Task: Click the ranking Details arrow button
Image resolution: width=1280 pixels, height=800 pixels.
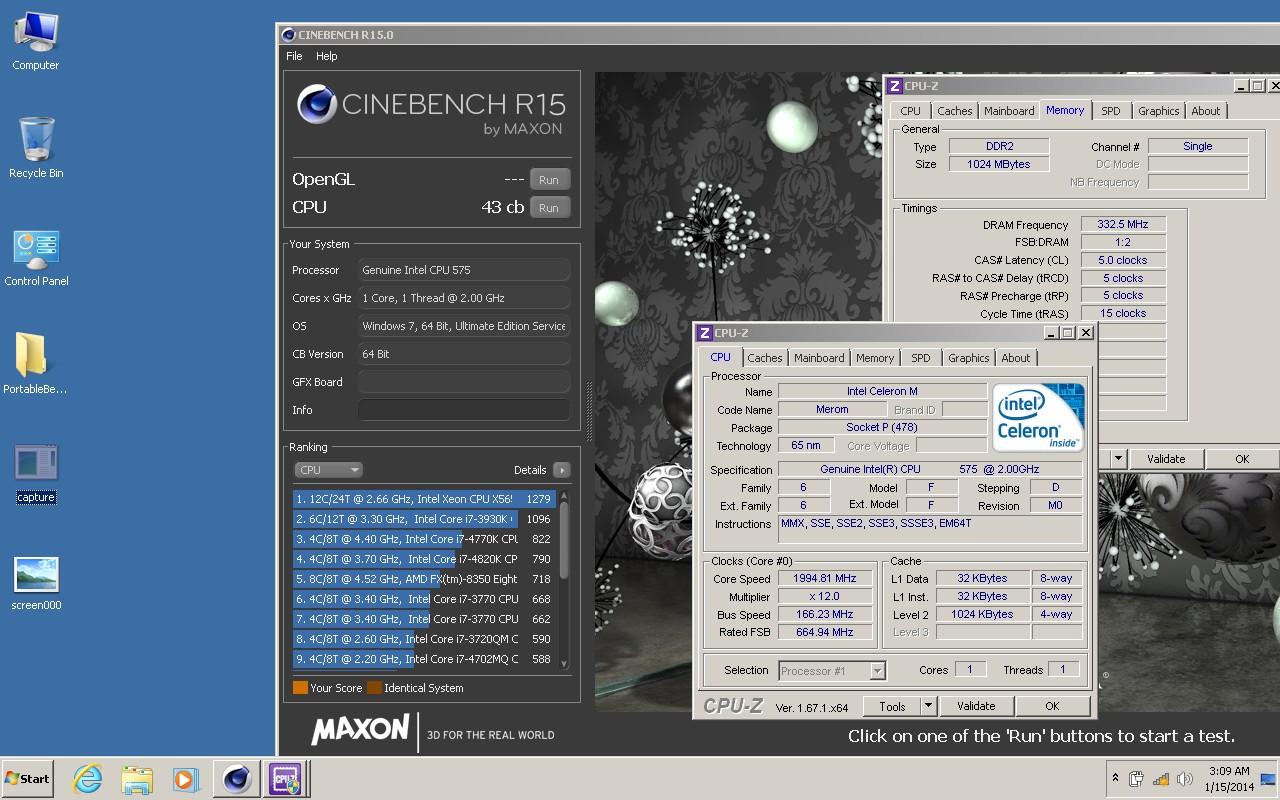Action: (562, 470)
